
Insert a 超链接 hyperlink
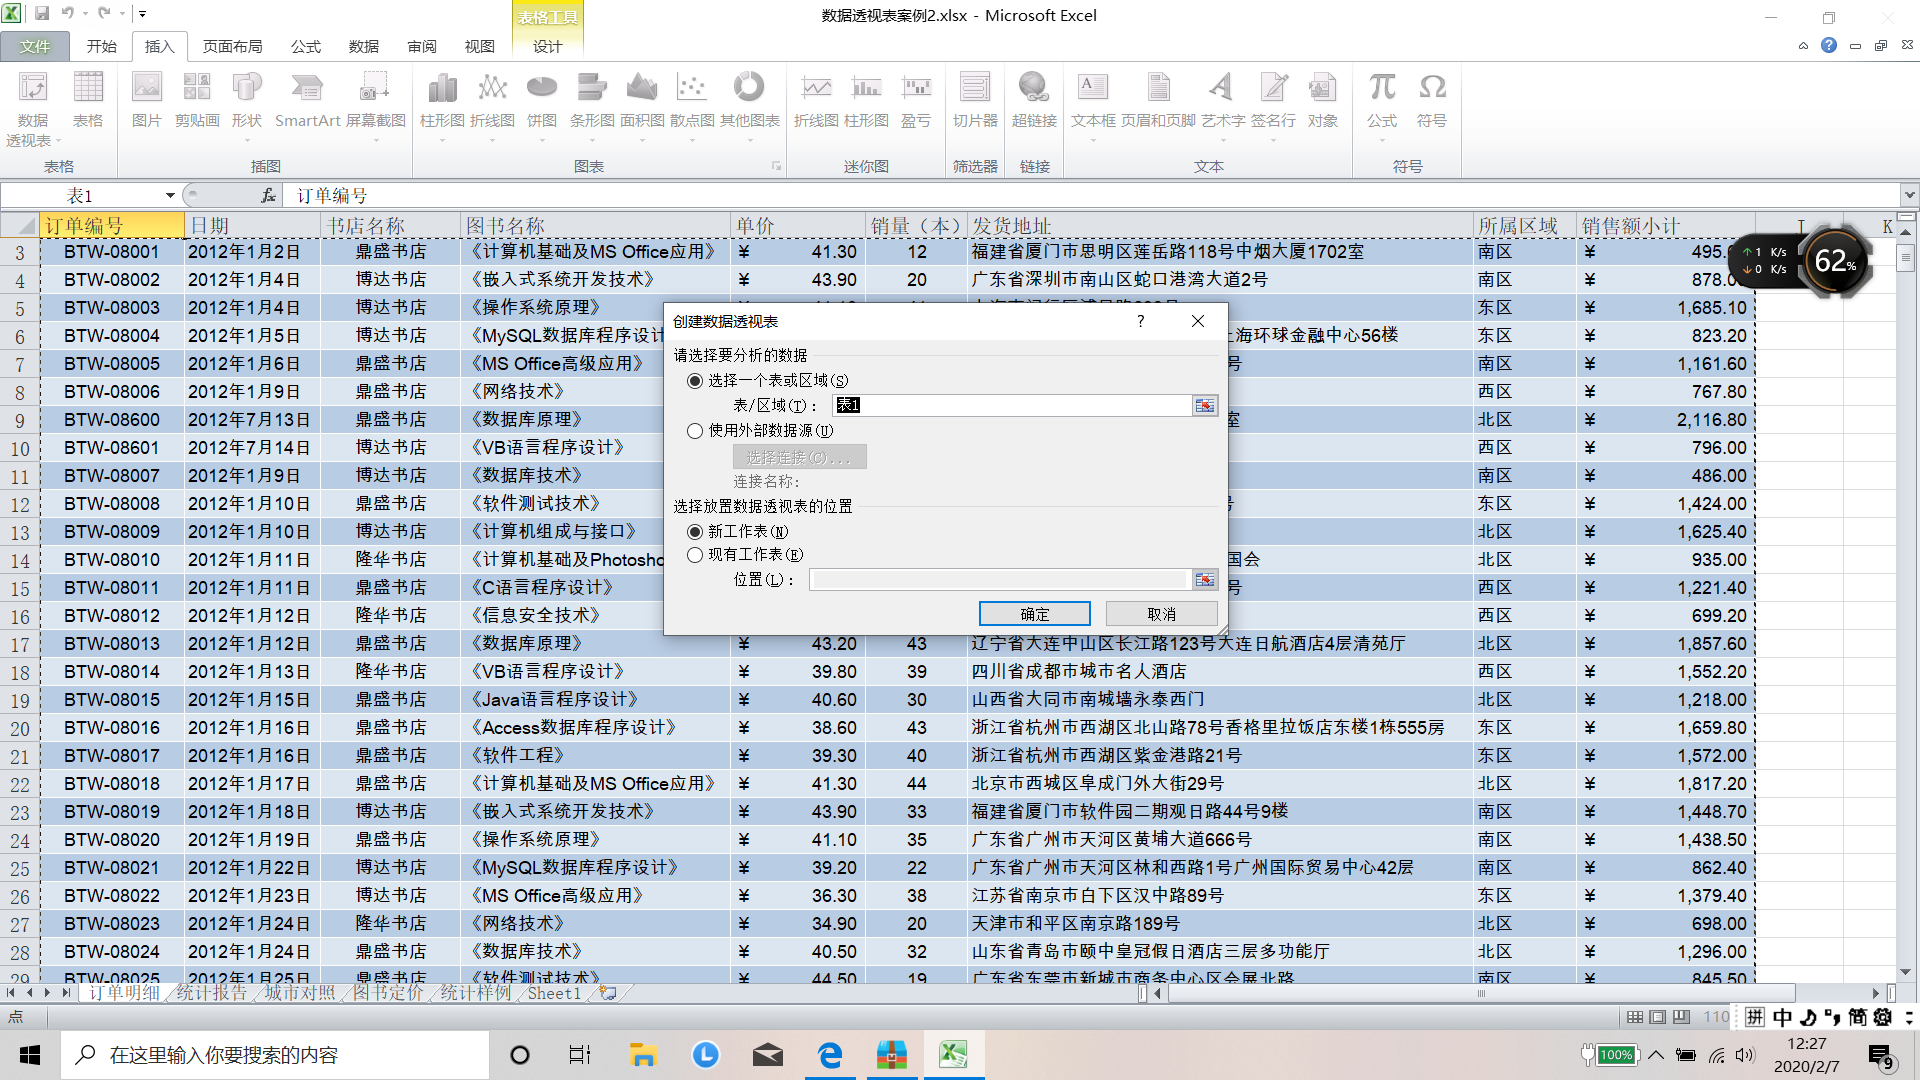coord(1034,100)
